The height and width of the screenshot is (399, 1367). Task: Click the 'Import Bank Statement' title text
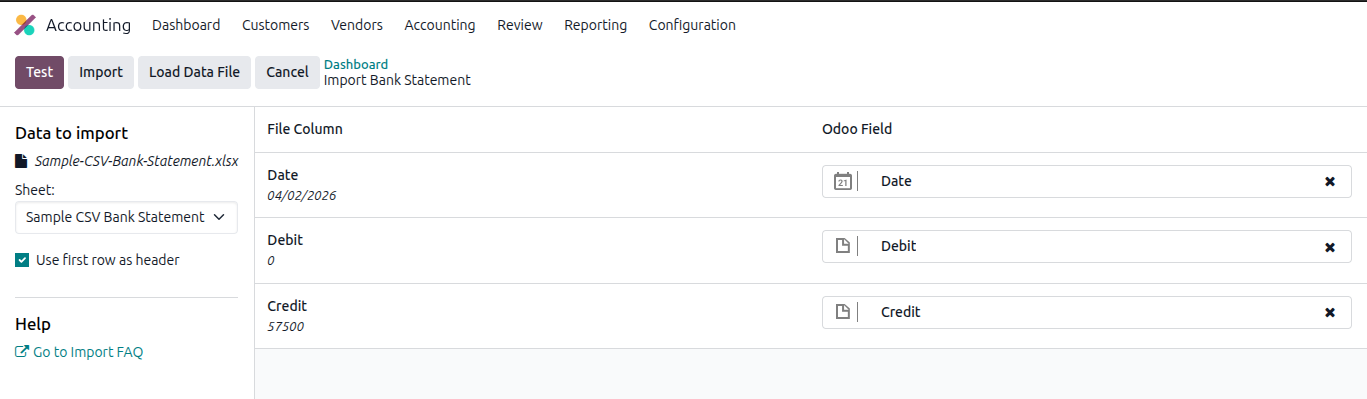tap(397, 80)
